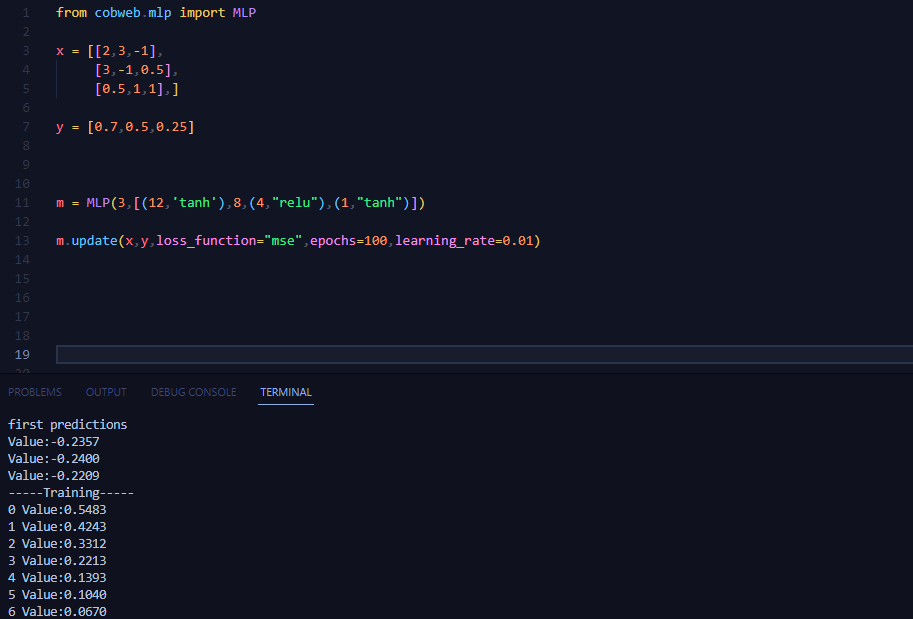Image resolution: width=913 pixels, height=619 pixels.
Task: Open the DEBUG CONSOLE tab
Action: pyautogui.click(x=193, y=392)
